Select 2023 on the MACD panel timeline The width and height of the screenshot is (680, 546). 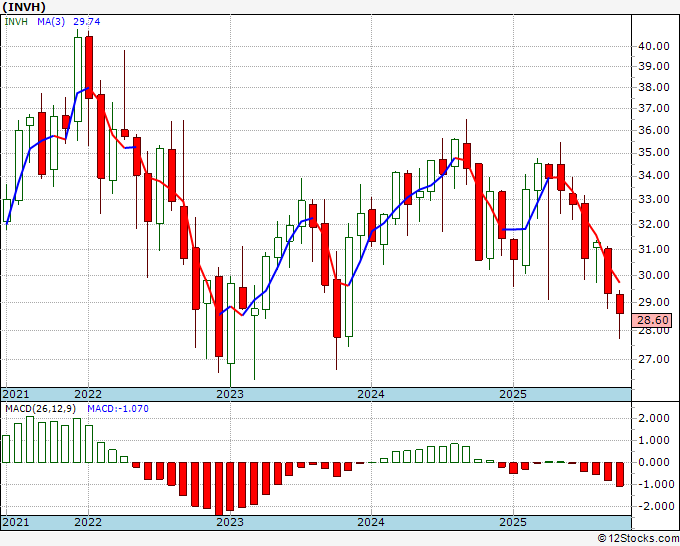pyautogui.click(x=230, y=522)
